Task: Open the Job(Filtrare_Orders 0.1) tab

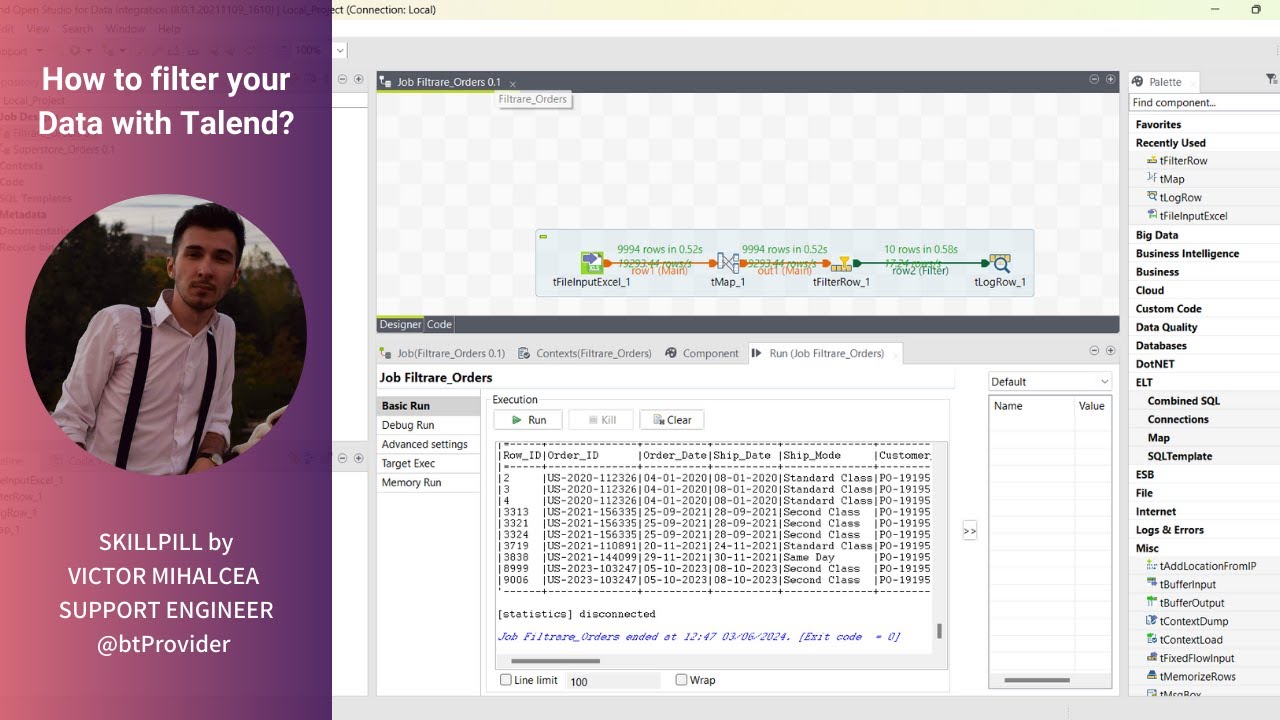Action: click(443, 353)
